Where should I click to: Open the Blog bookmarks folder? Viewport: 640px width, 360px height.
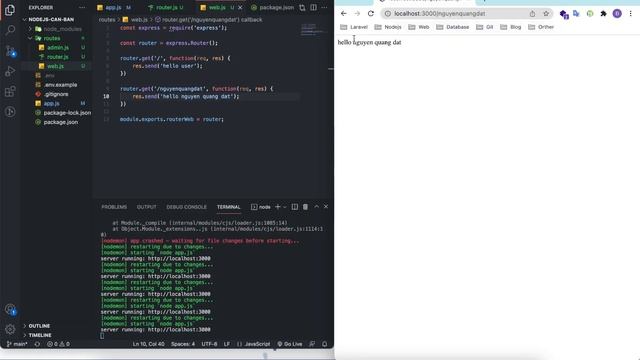pos(511,27)
